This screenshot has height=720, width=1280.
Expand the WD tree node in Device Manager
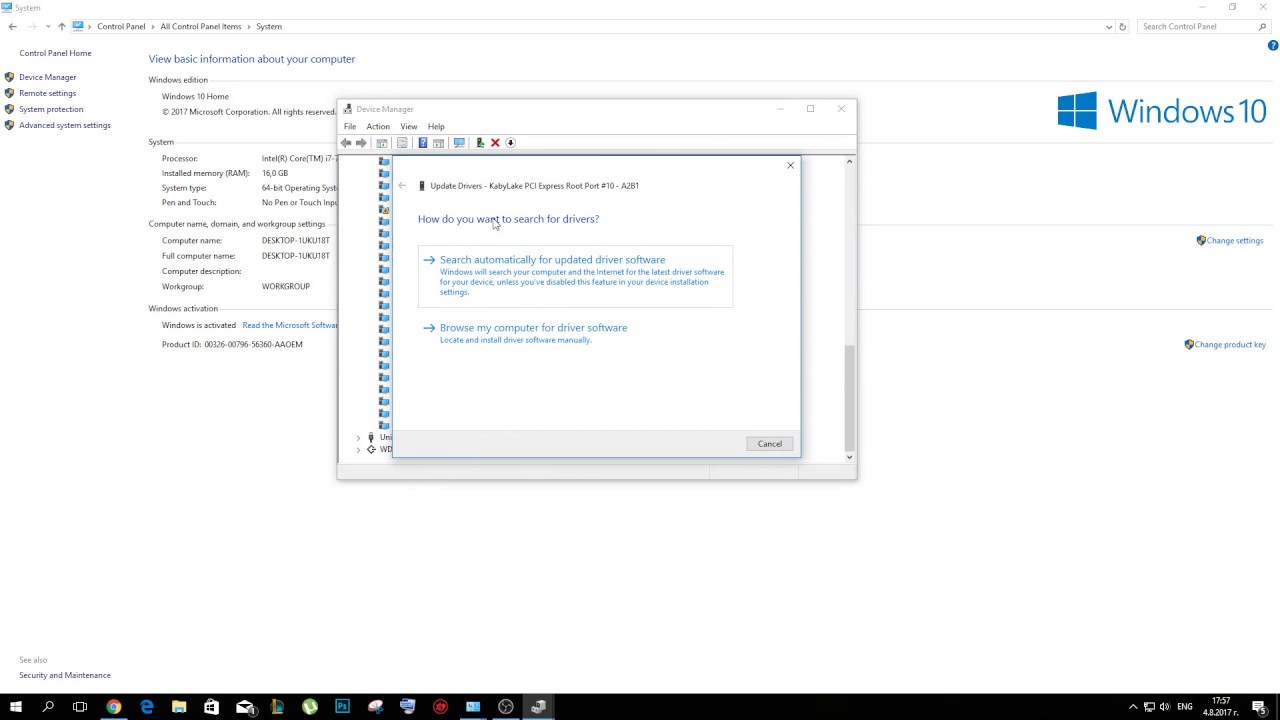tap(358, 450)
